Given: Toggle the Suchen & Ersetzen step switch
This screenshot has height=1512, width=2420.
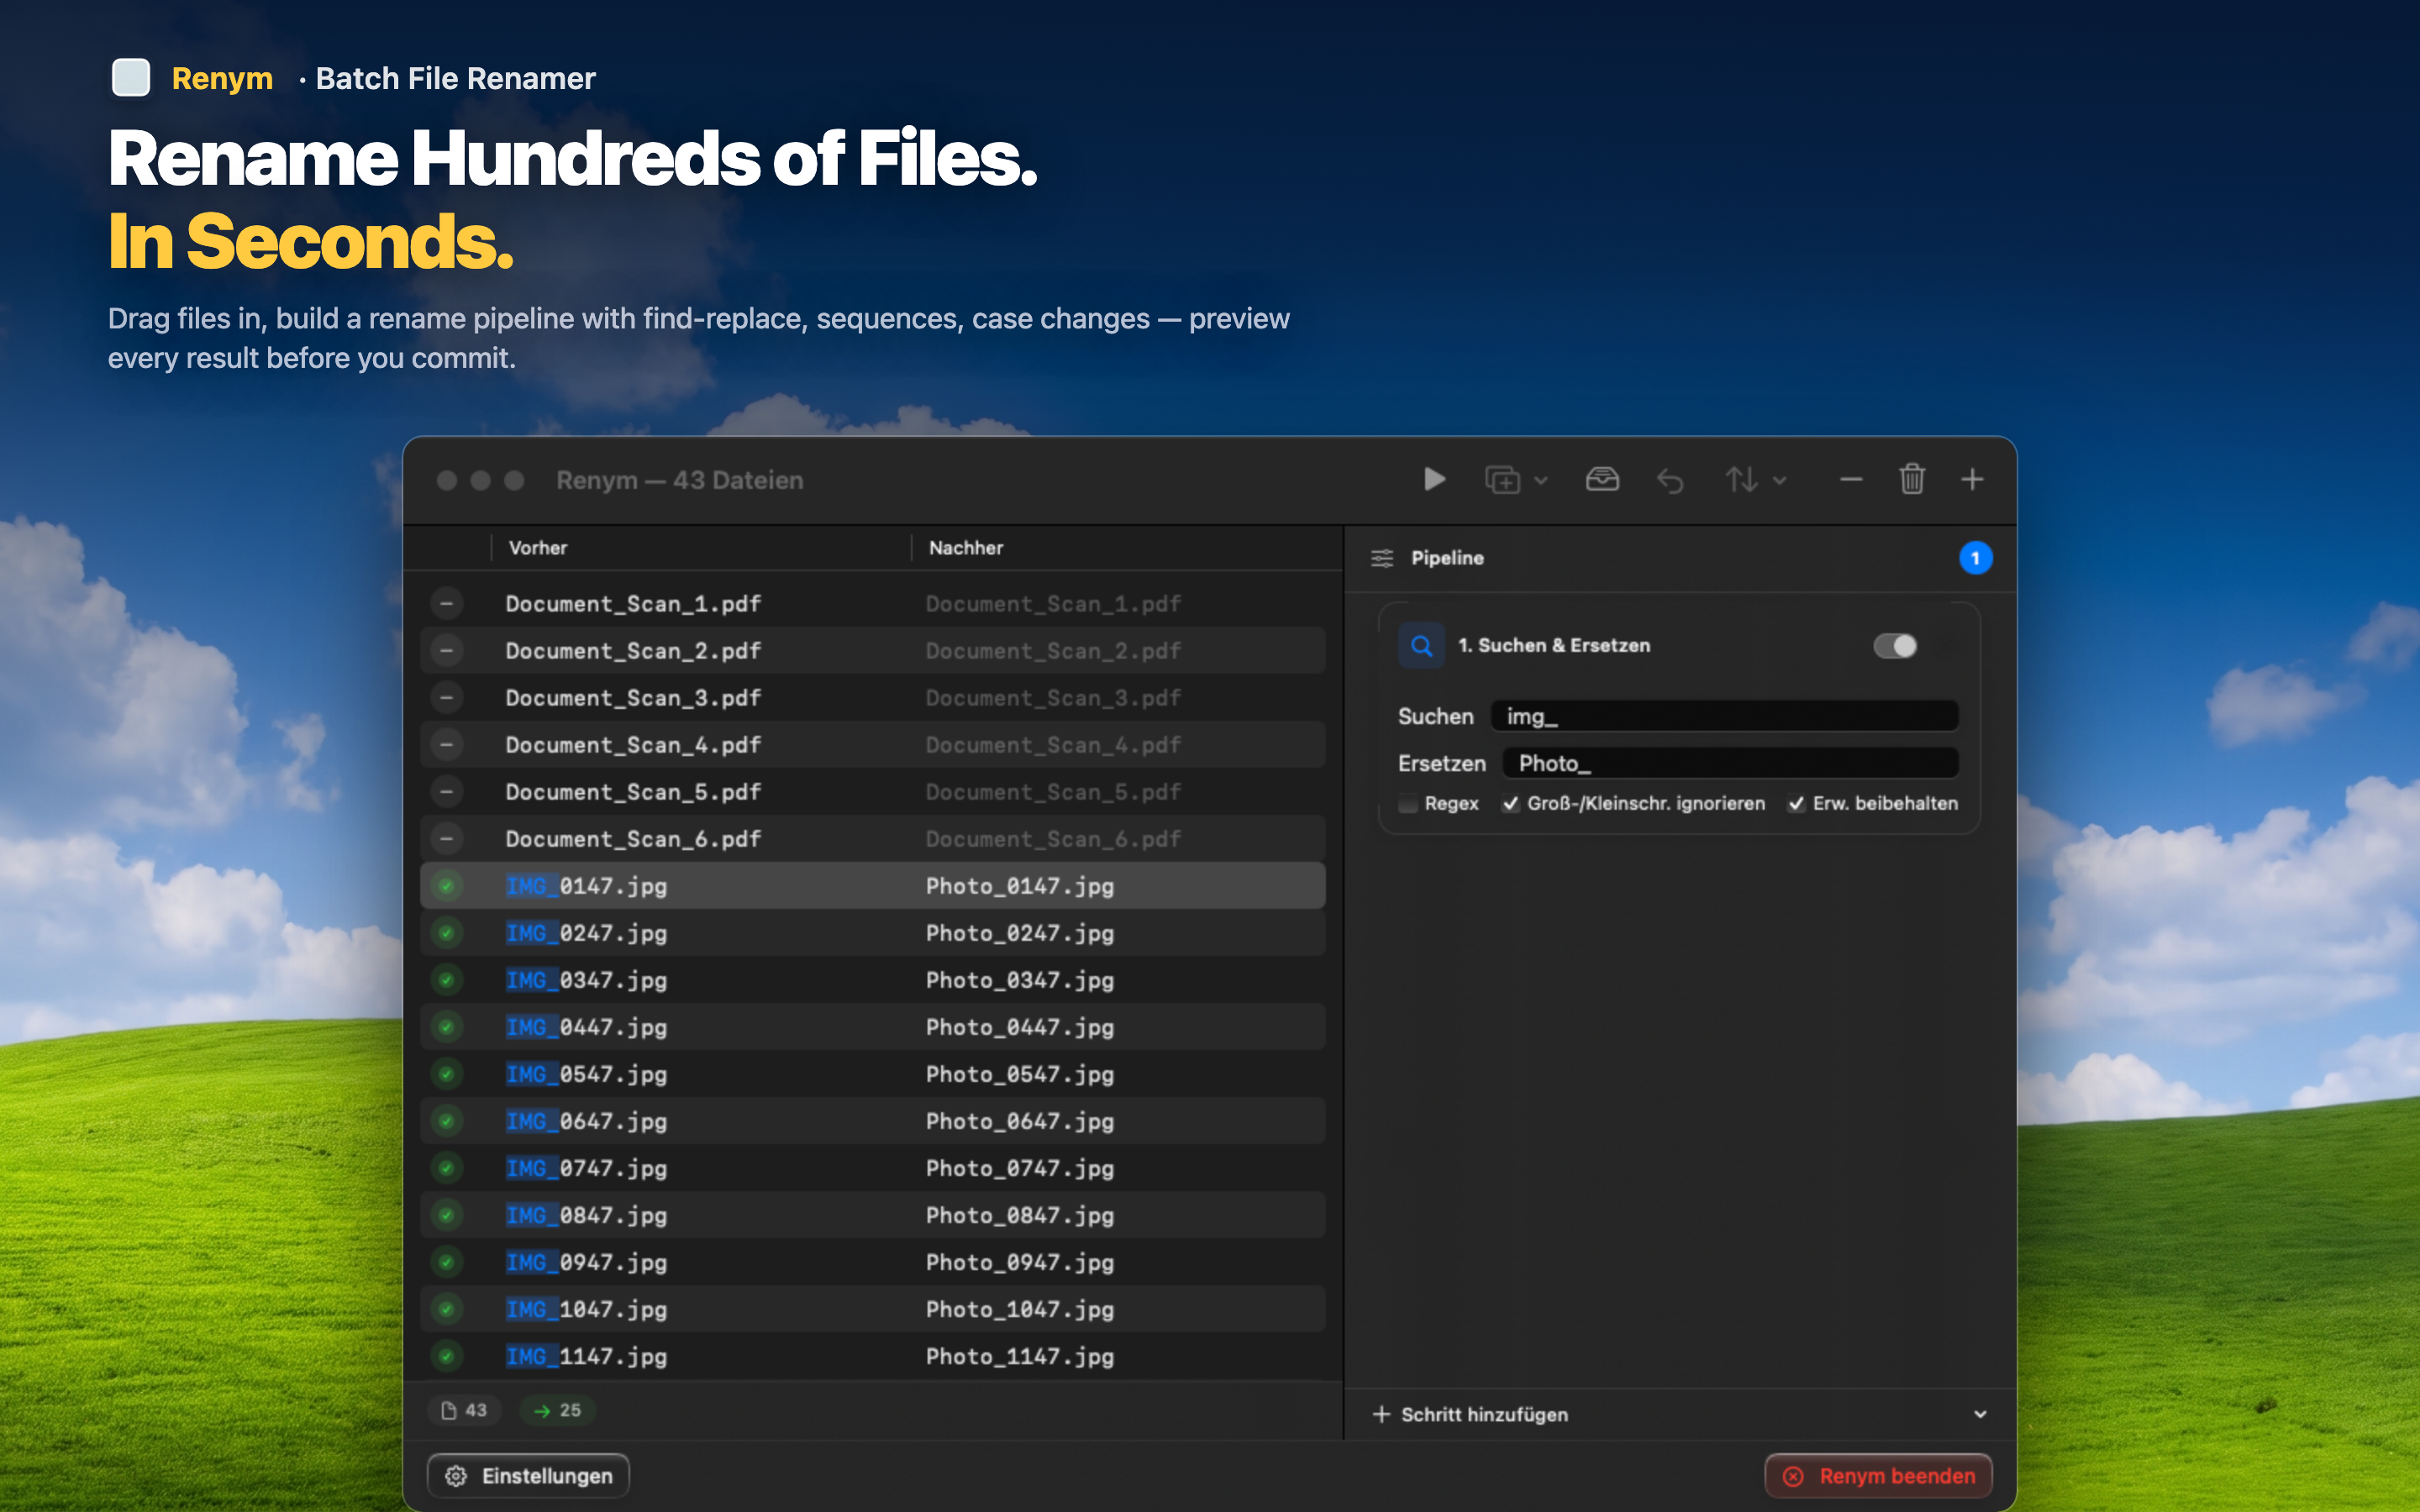Looking at the screenshot, I should [x=1895, y=646].
